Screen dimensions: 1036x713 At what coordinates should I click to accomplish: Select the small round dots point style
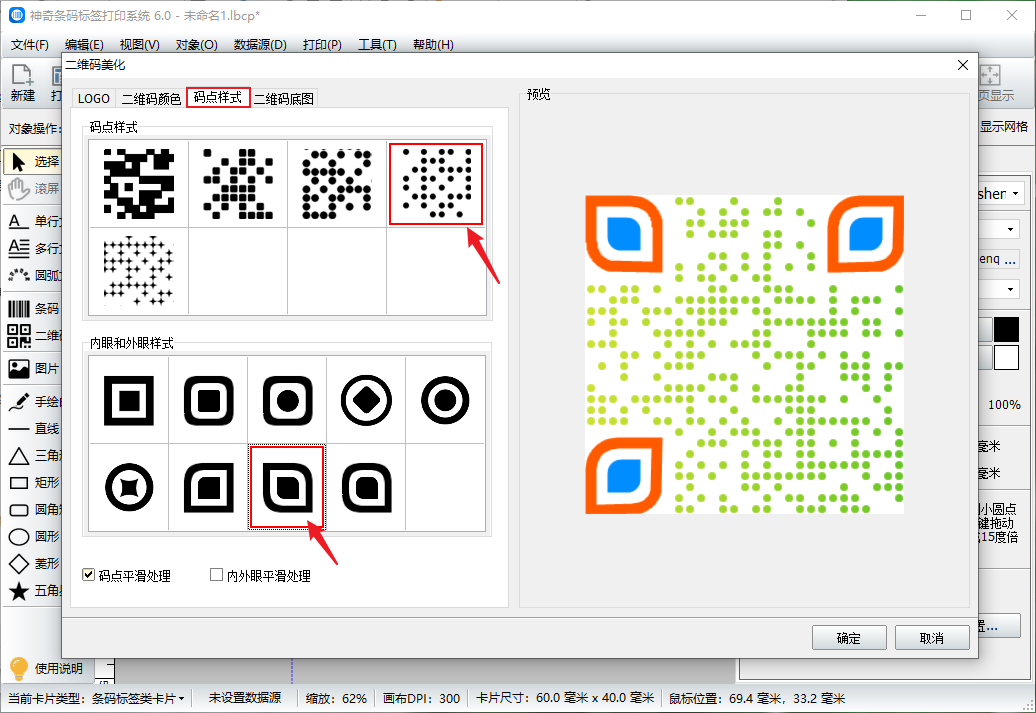tap(436, 184)
